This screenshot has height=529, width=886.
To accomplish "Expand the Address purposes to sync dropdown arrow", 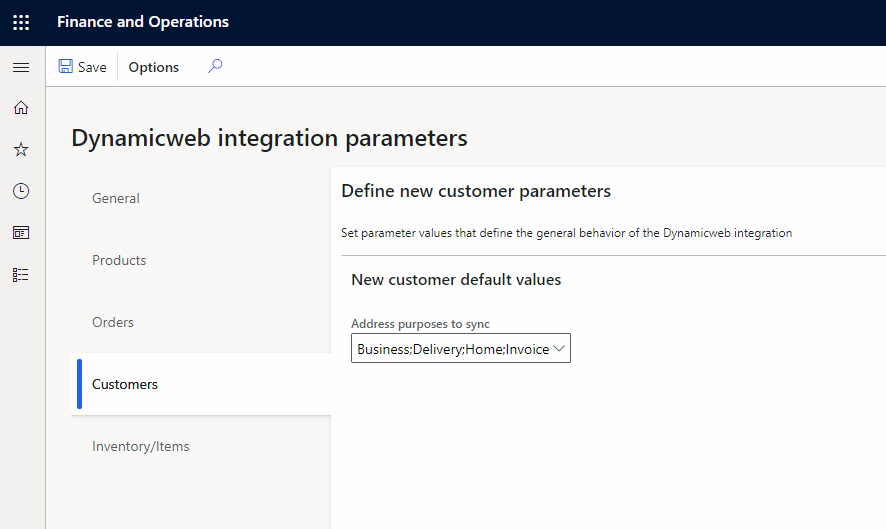I will click(559, 348).
